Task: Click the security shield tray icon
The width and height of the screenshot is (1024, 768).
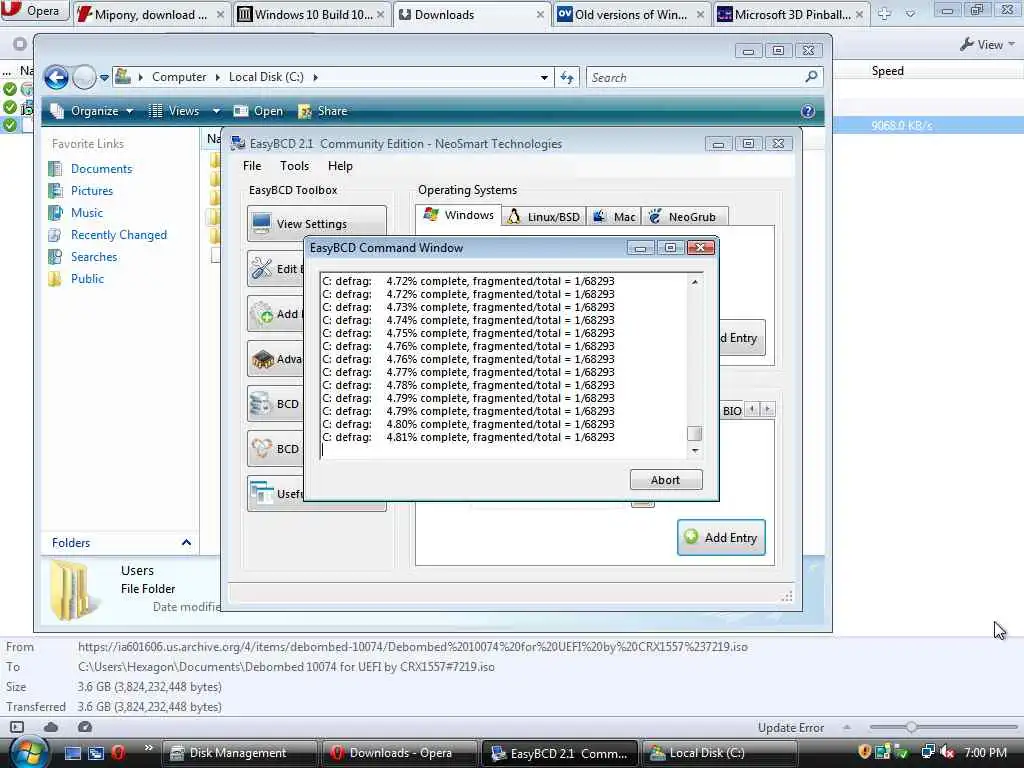Action: (x=863, y=752)
